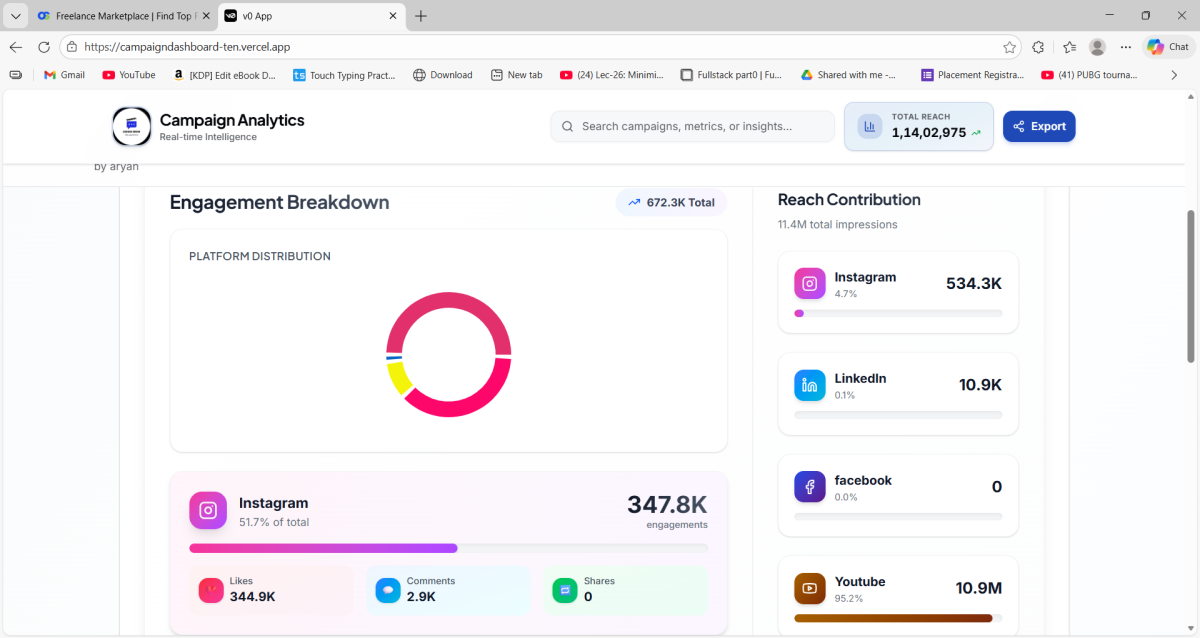Expand the bookmarks overflow chevron
The width and height of the screenshot is (1200, 638).
[x=1174, y=75]
